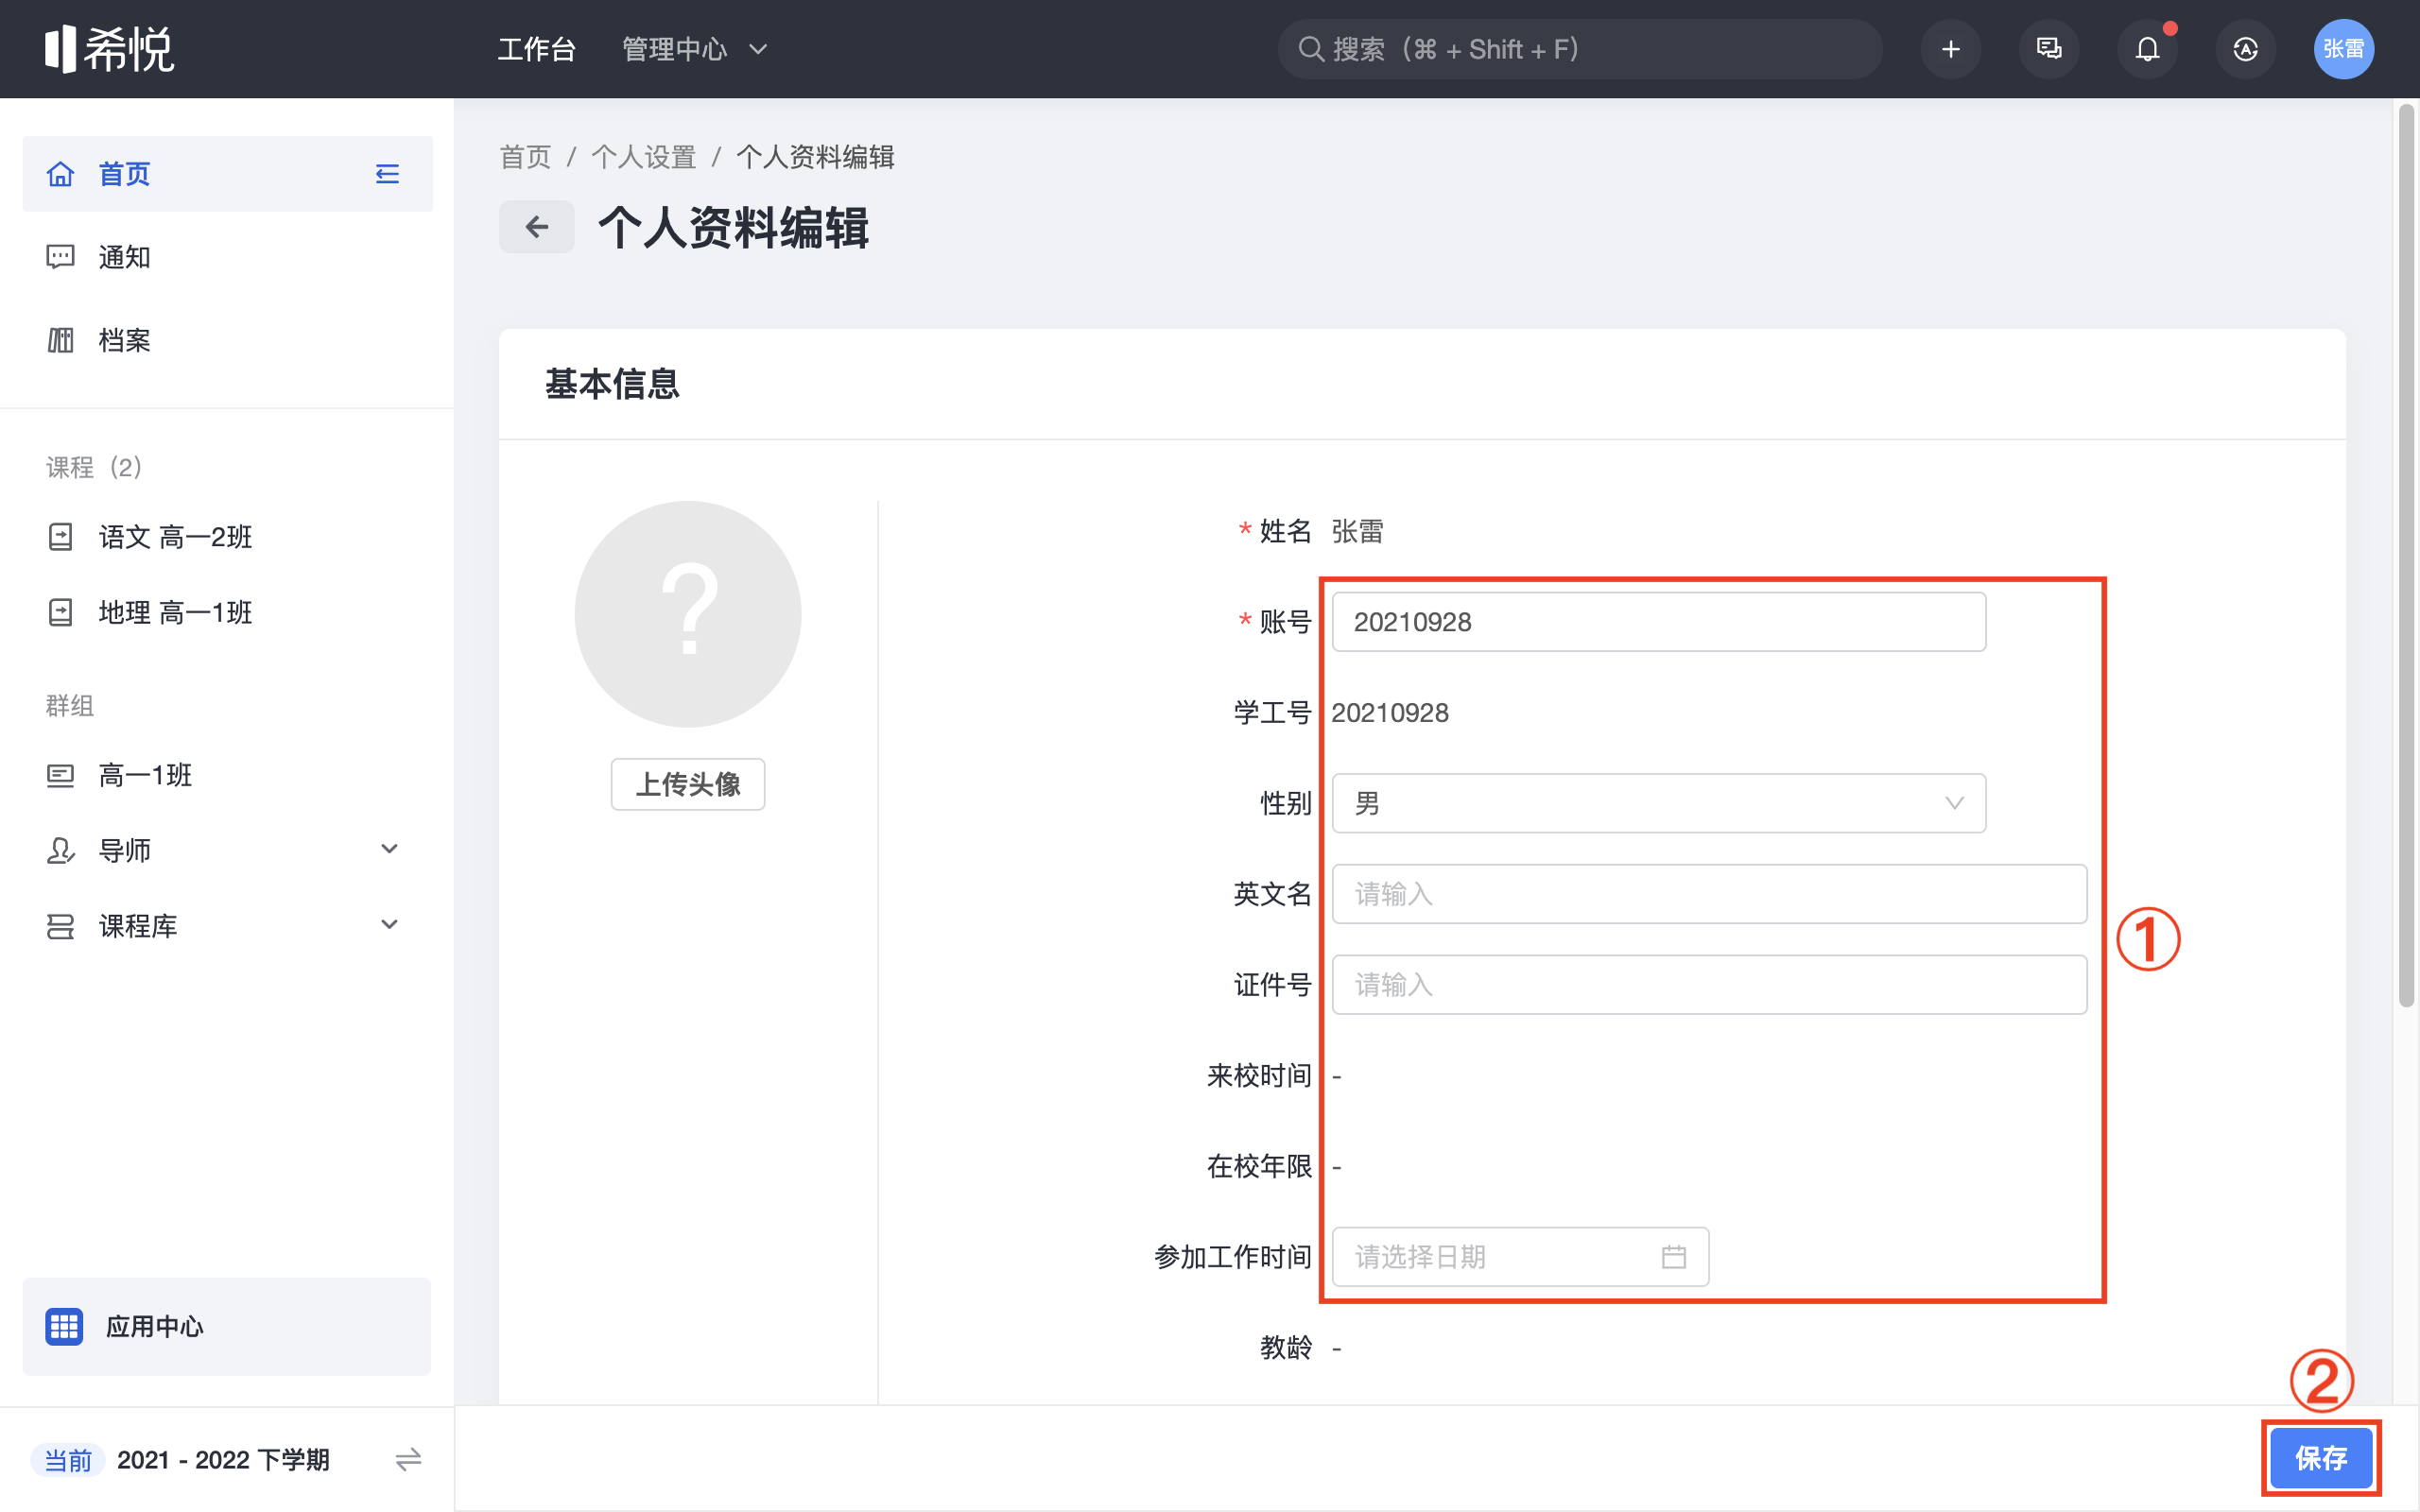Click the page vertical scrollbar
This screenshot has height=1512, width=2420.
click(2406, 556)
